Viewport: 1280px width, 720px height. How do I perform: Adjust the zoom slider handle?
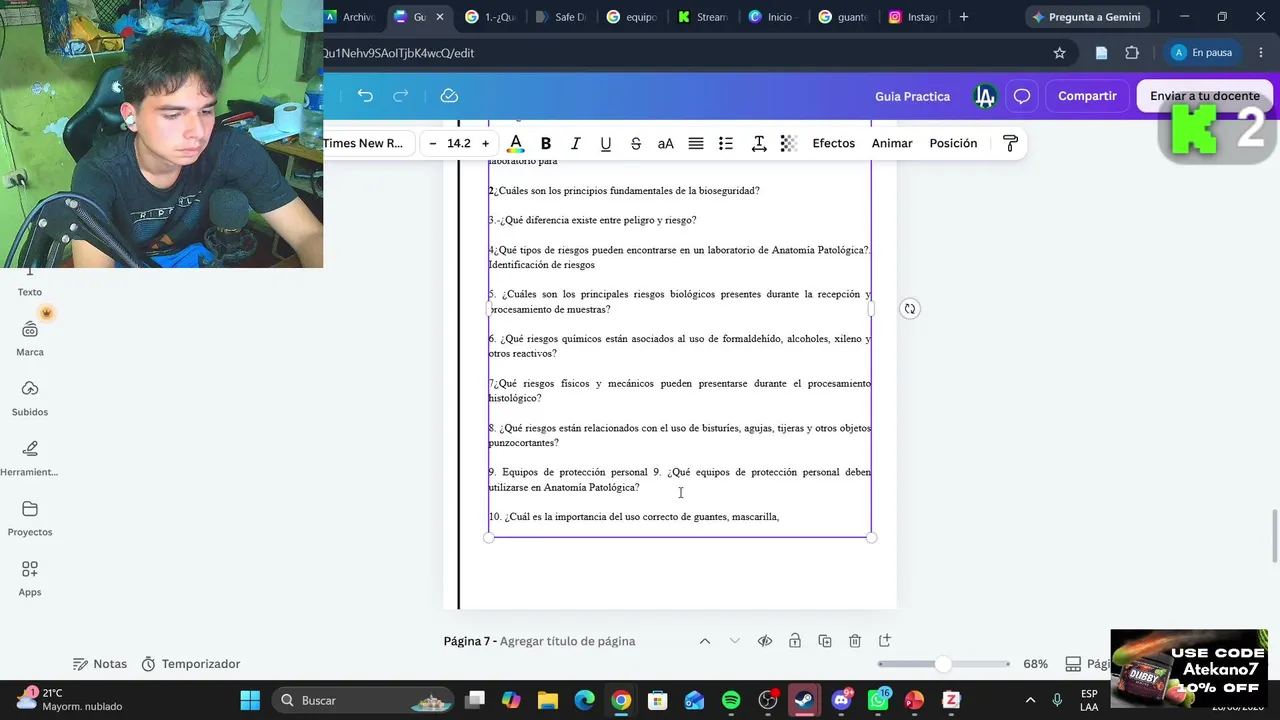(x=943, y=664)
